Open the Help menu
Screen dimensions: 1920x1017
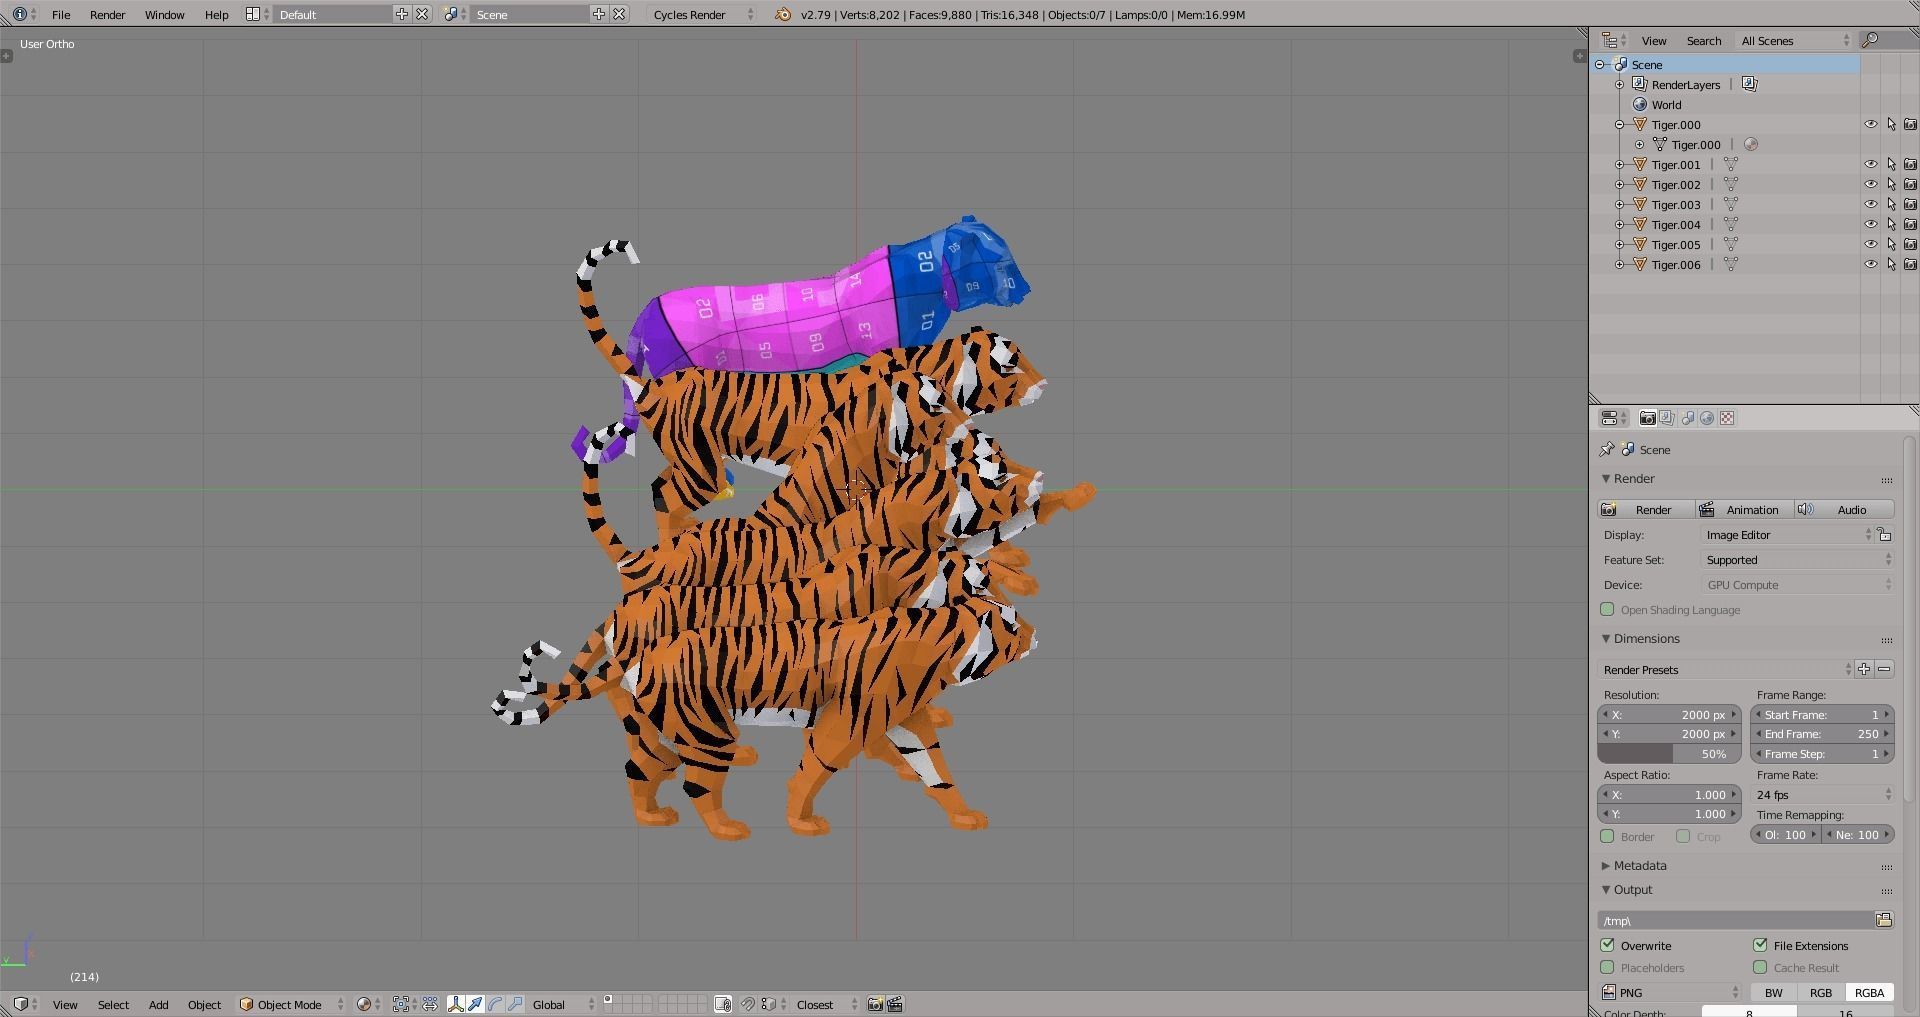[216, 14]
